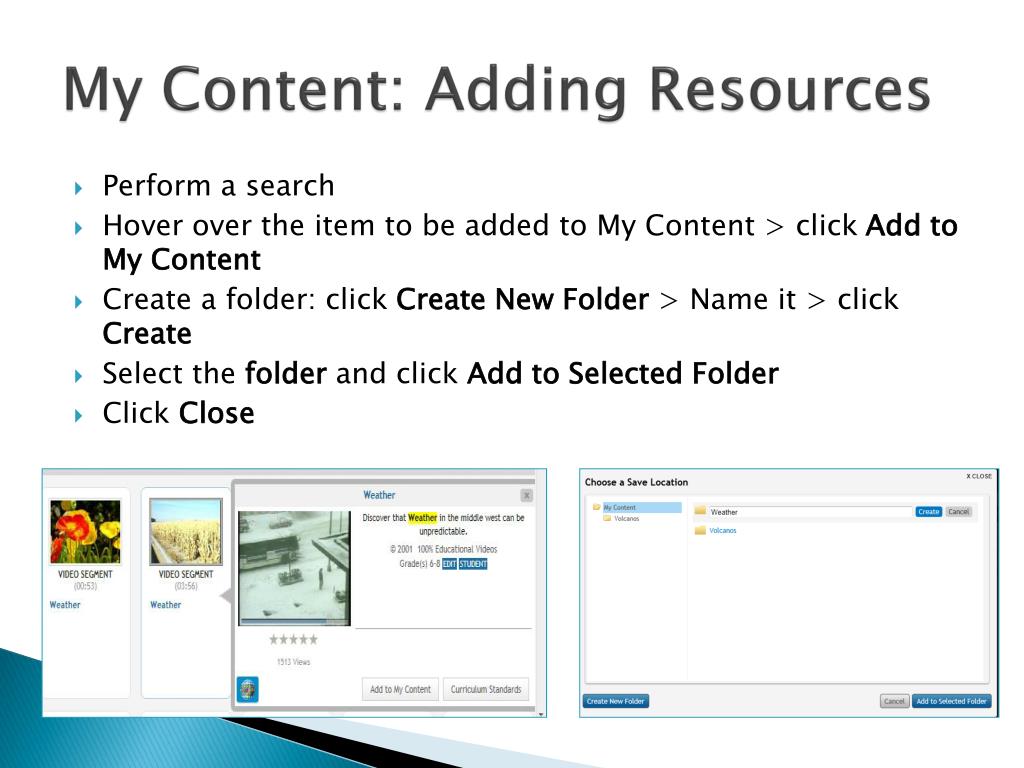Cancel the Choose a Save Location dialog
The height and width of the screenshot is (768, 1024).
(x=894, y=701)
